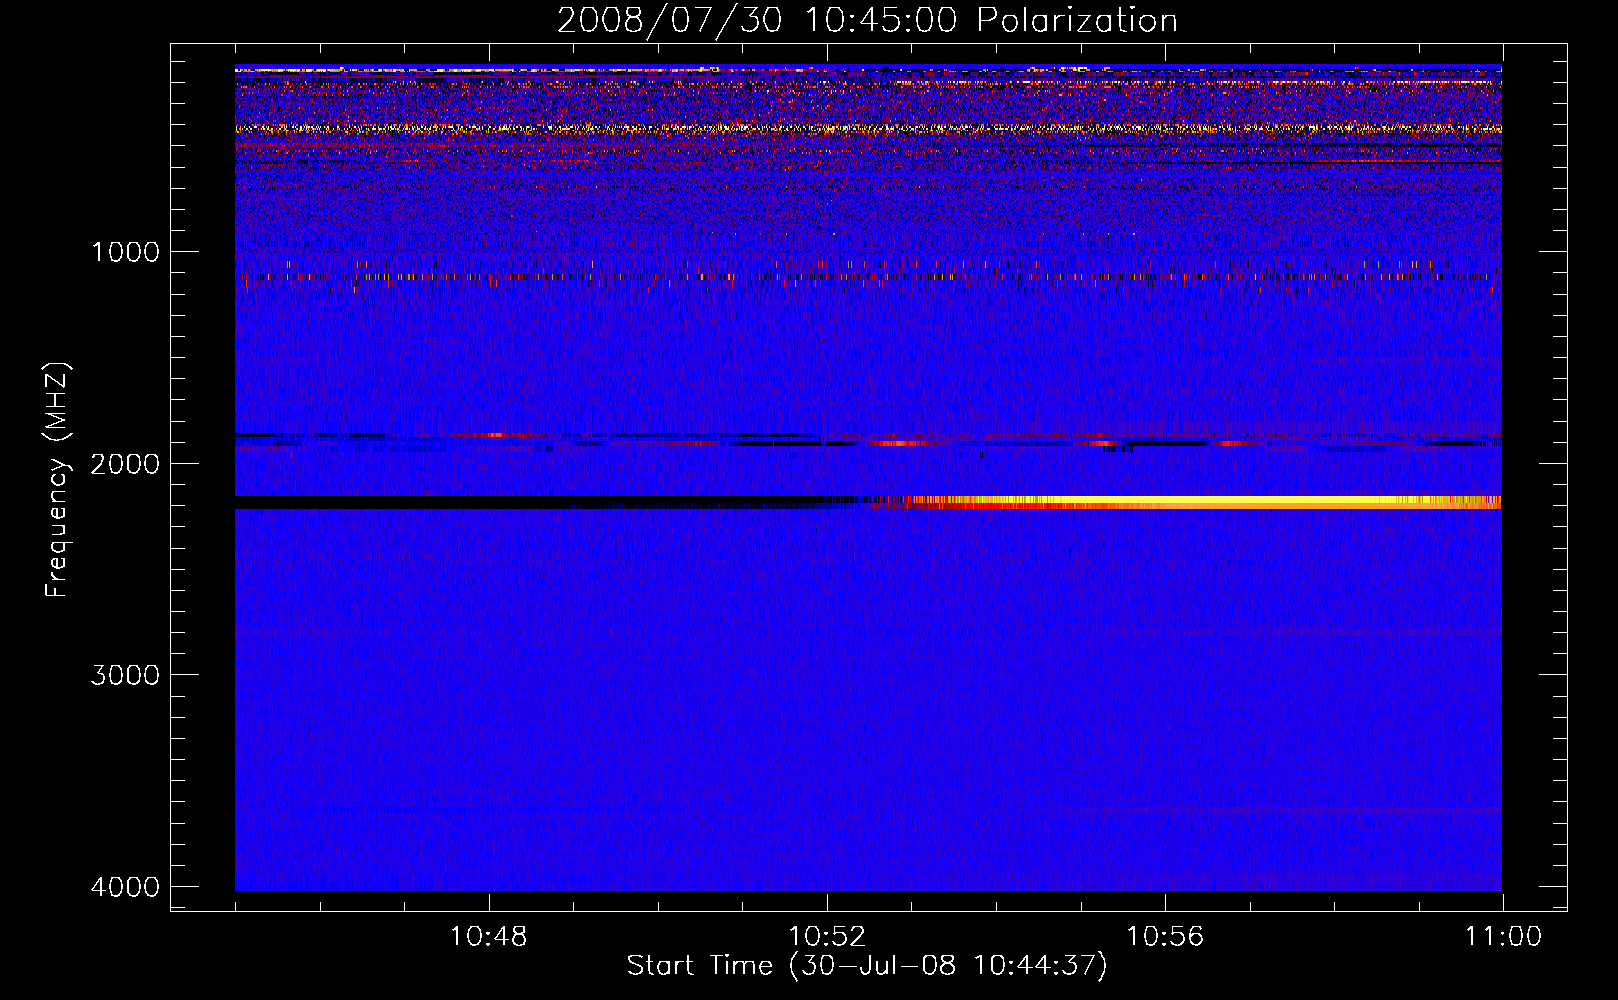Click the 'Start Time (30-Jul-08 10:44:37)' label

tap(867, 966)
